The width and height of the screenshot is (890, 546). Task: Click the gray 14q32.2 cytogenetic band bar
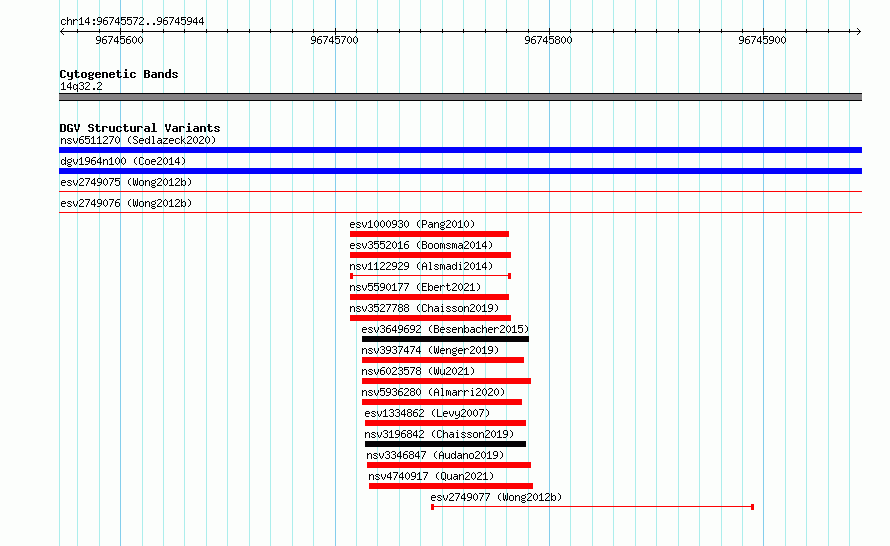pos(460,97)
